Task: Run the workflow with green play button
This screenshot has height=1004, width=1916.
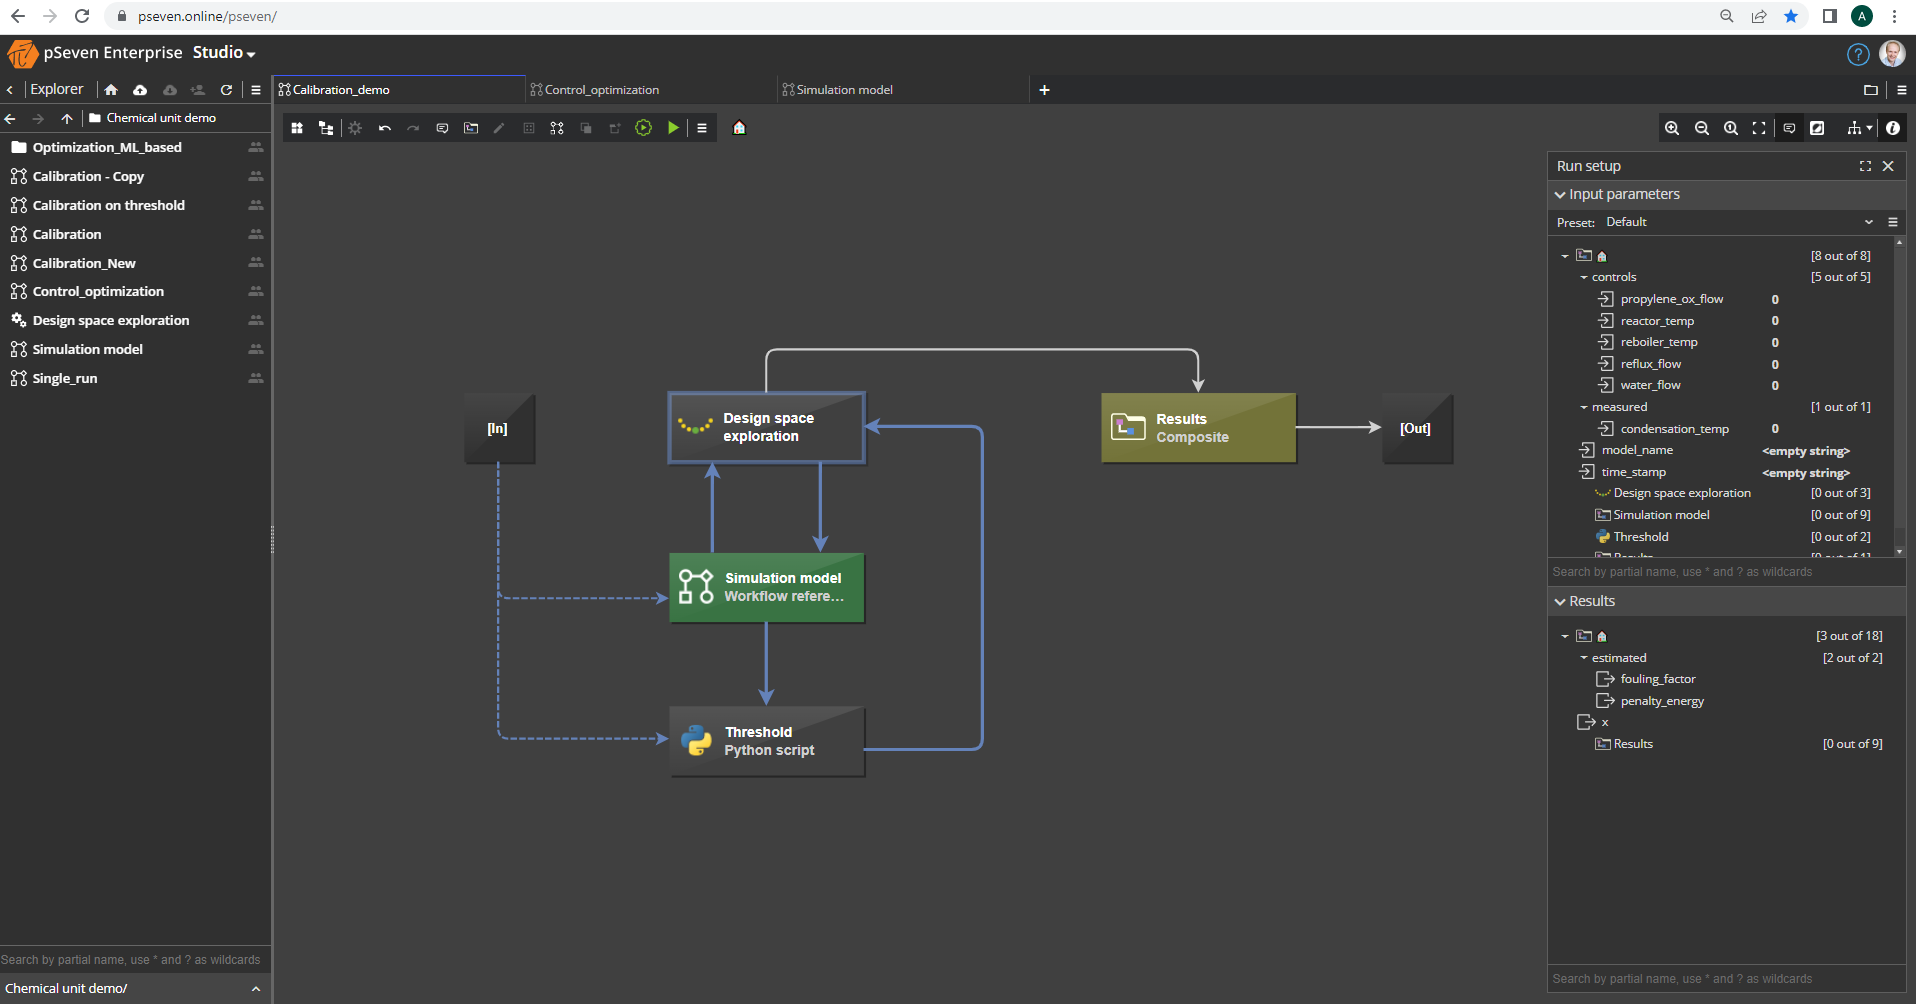Action: [x=673, y=128]
